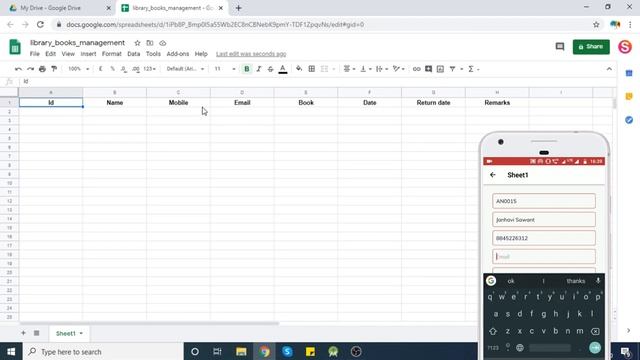
Task: Click the Last edit was seconds ago link
Action: point(251,54)
